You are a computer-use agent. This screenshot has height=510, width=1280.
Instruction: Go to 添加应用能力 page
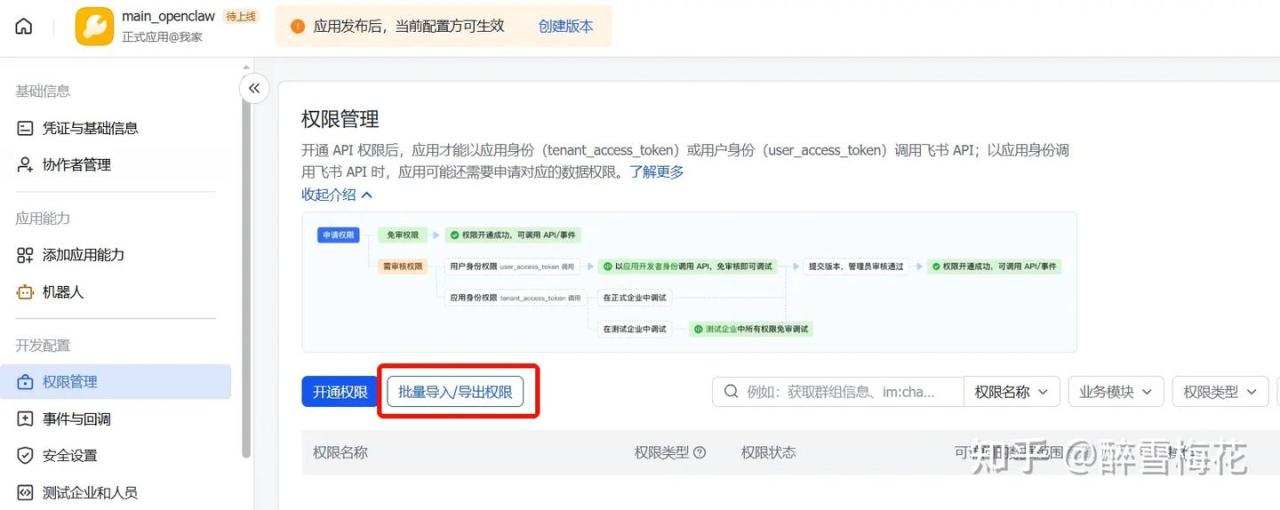coord(83,255)
